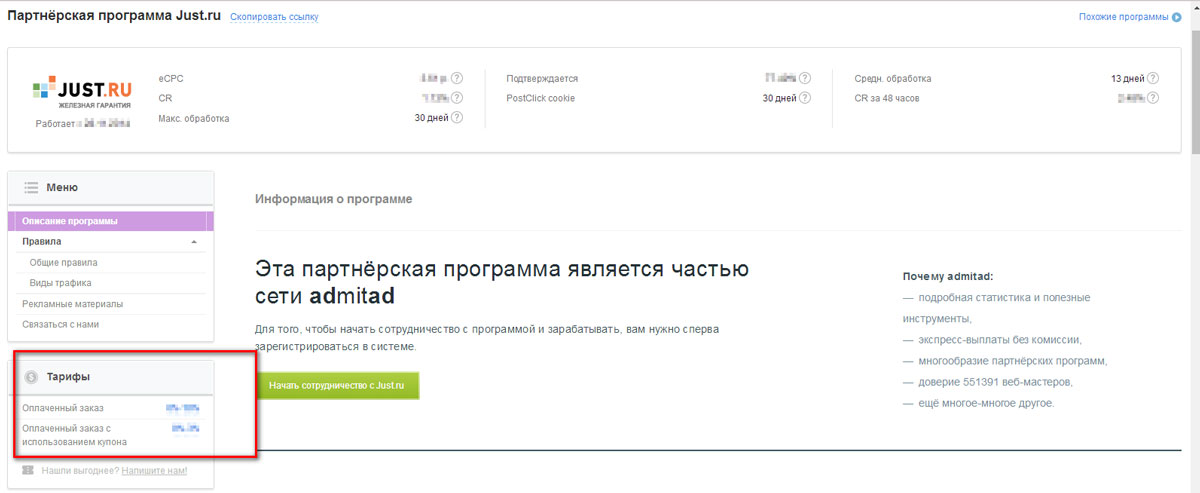Collapse the Правила menu section arrow
Image resolution: width=1200 pixels, height=493 pixels.
click(194, 242)
